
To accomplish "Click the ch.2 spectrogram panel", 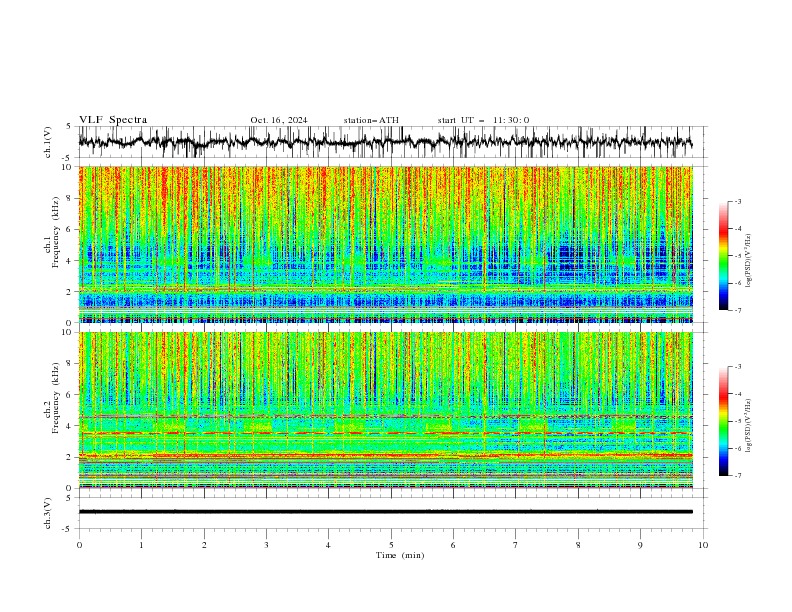I will pos(385,410).
